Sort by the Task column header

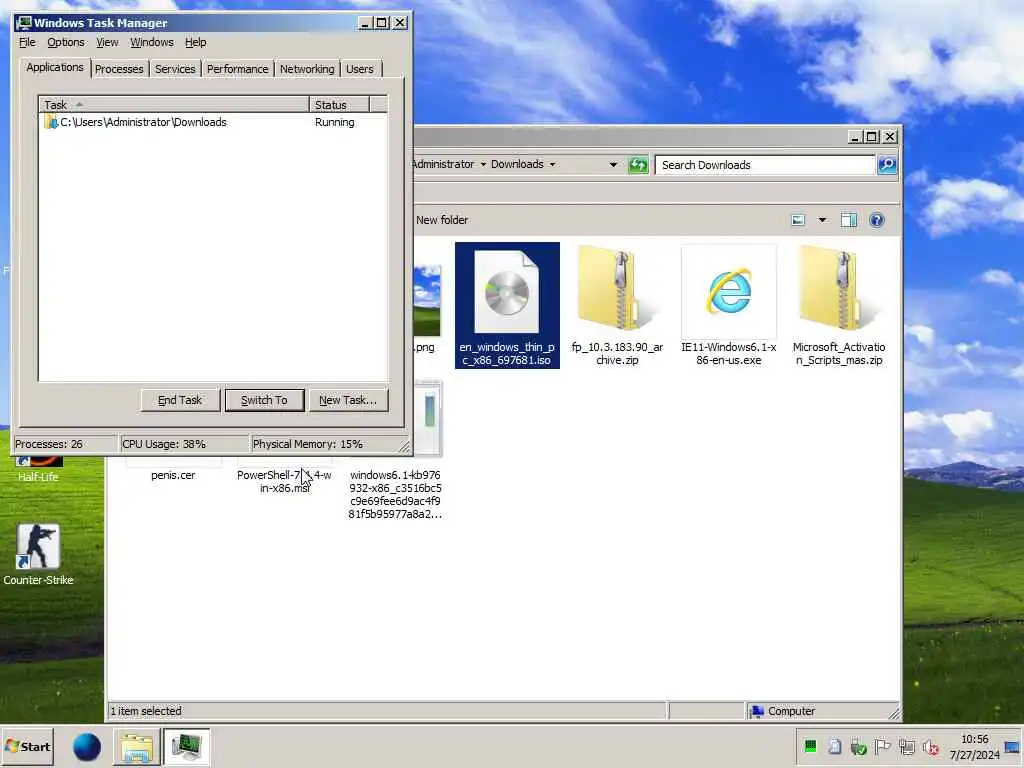coord(174,104)
